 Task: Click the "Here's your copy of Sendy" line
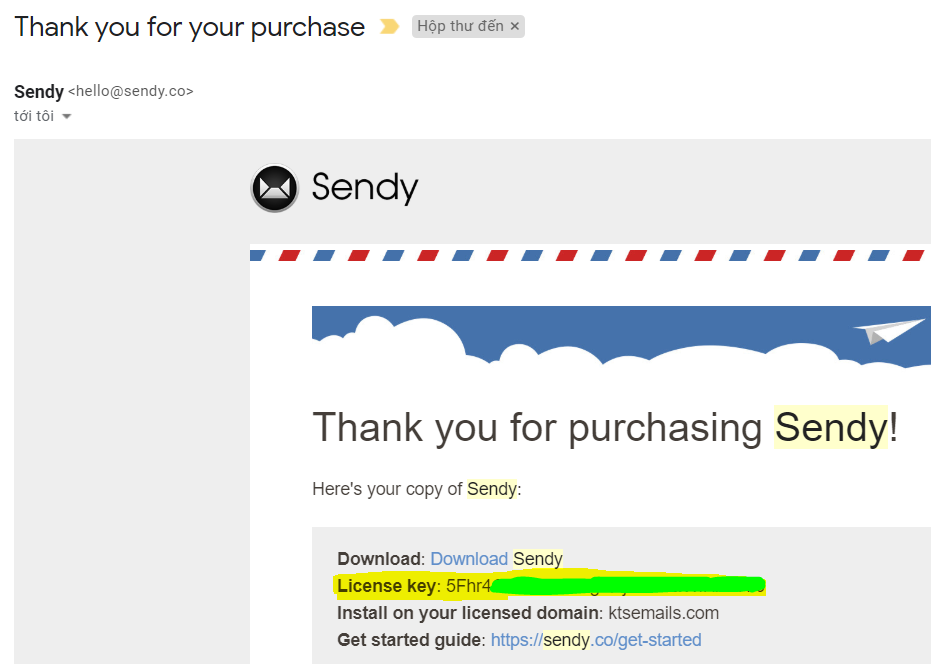coord(416,489)
